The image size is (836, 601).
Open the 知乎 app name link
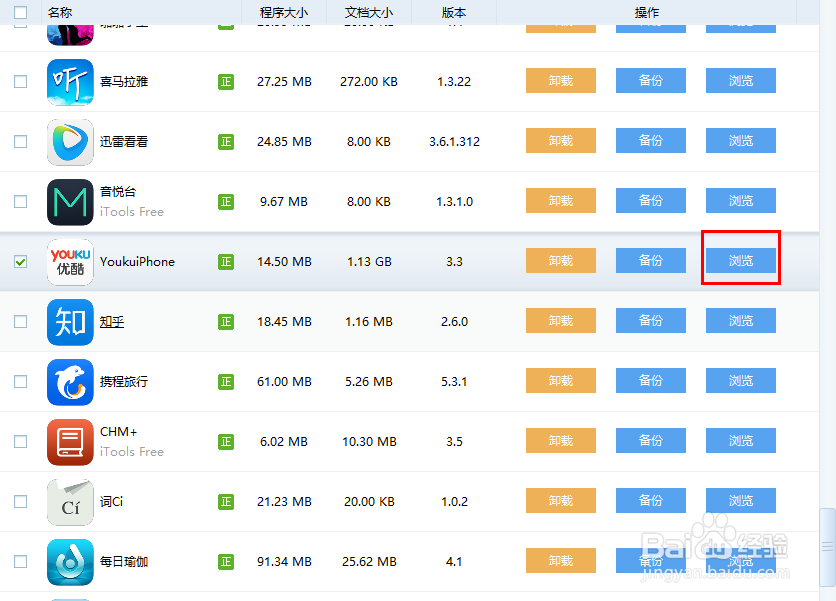click(112, 322)
